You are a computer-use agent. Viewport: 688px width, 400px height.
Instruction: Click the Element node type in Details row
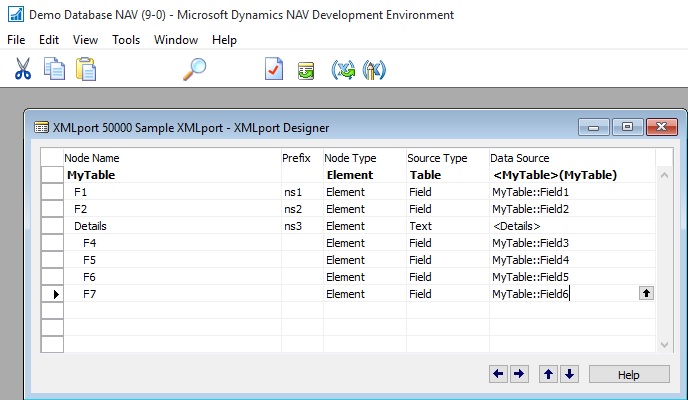365,226
